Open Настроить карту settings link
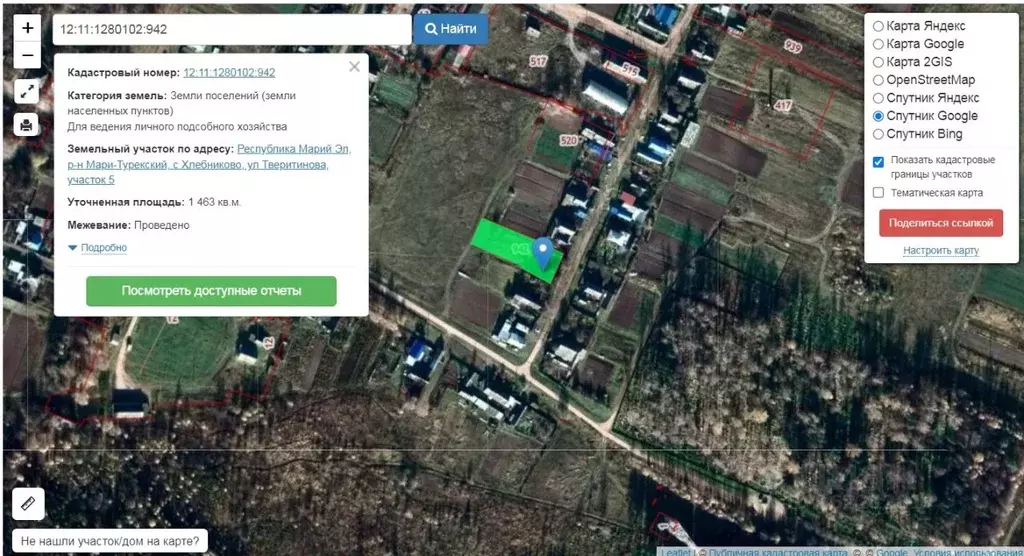 point(940,251)
